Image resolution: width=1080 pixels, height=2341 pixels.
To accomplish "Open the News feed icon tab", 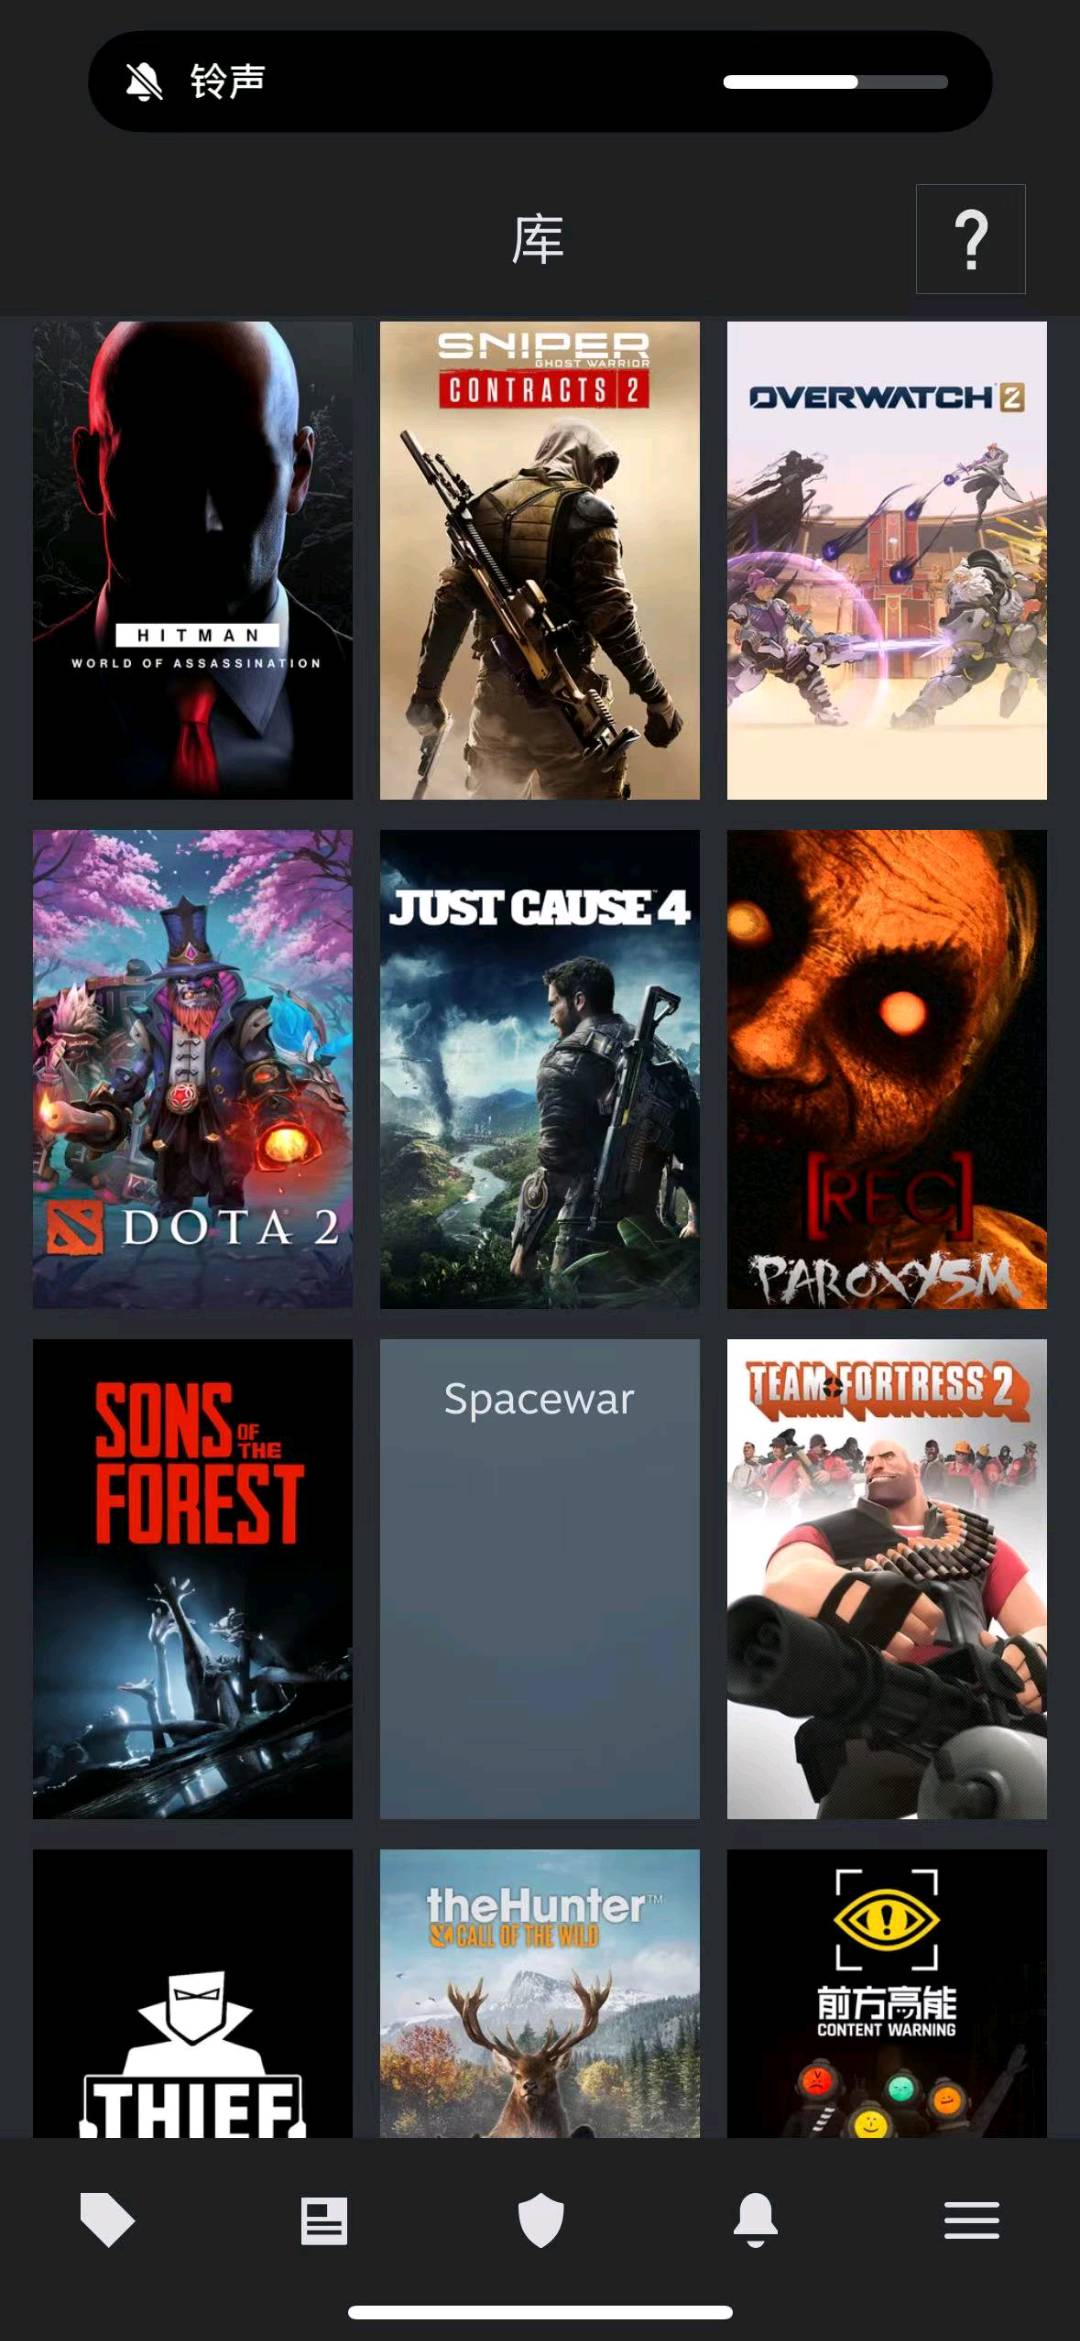I will [324, 2220].
